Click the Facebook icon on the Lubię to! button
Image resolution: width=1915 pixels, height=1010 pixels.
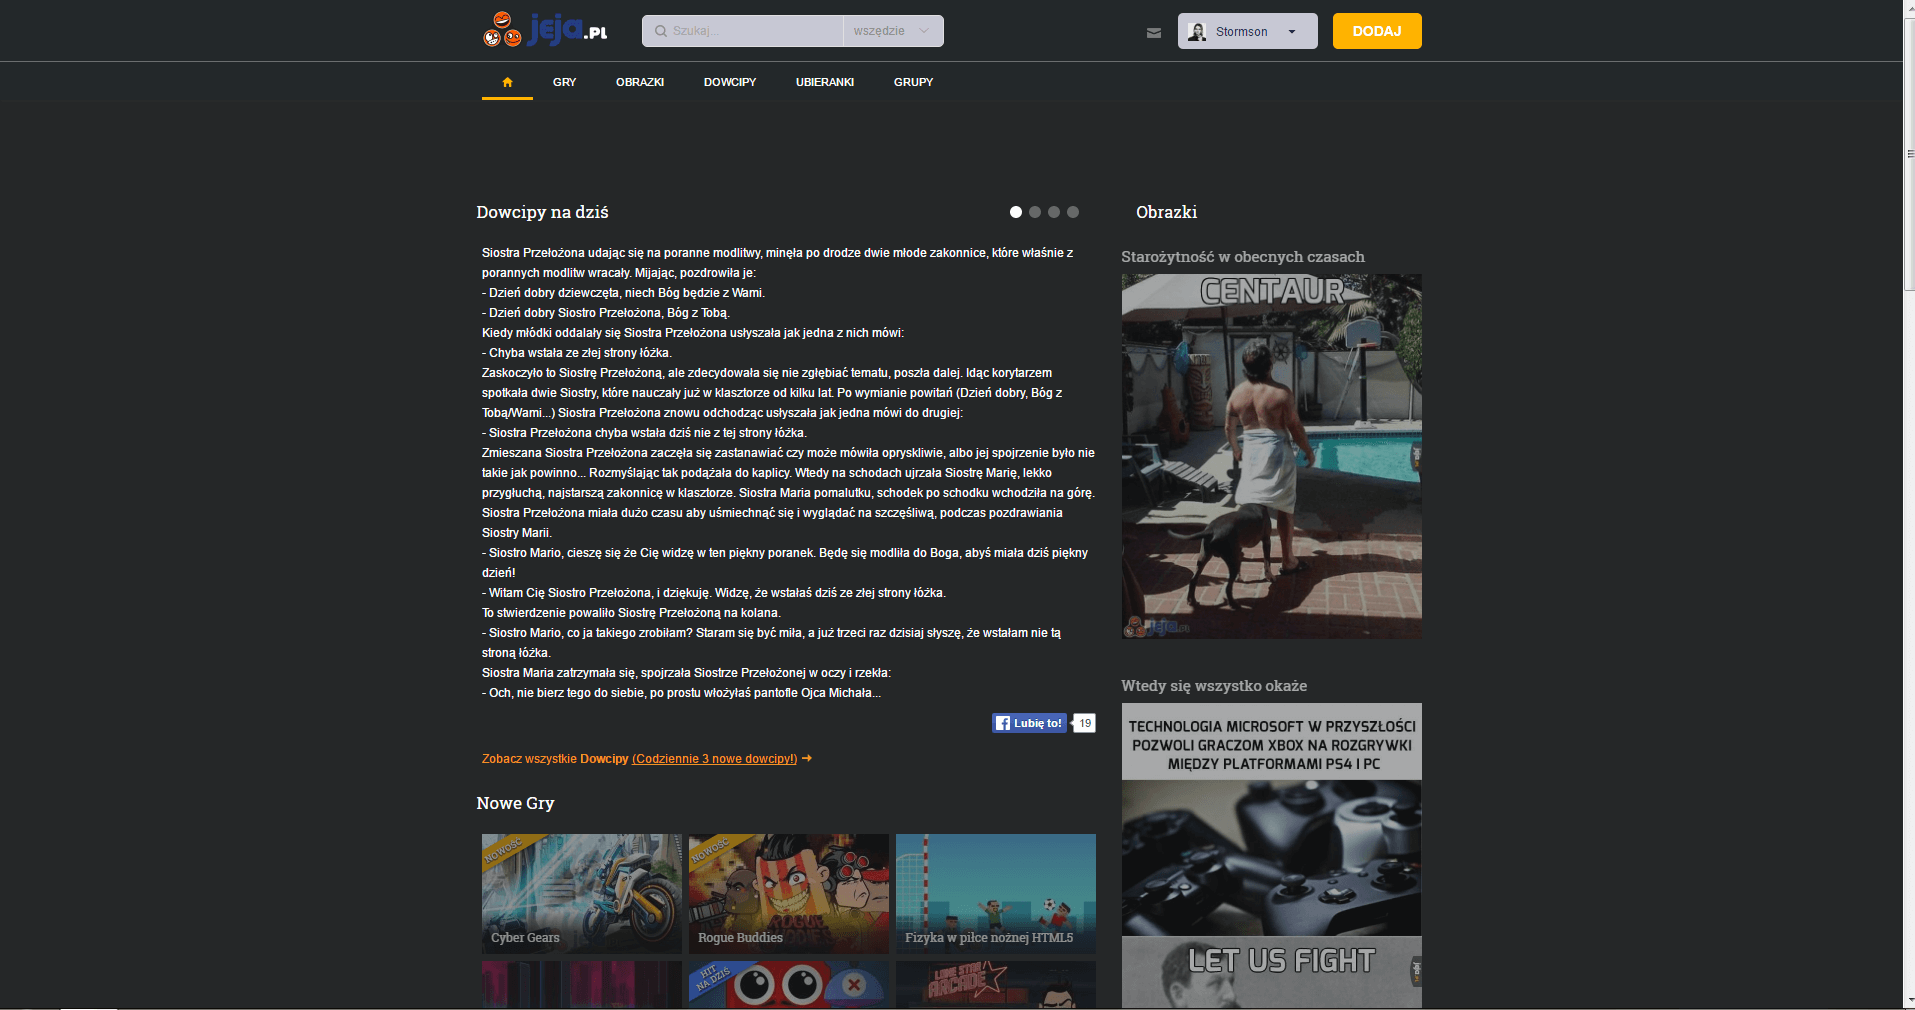(1003, 722)
